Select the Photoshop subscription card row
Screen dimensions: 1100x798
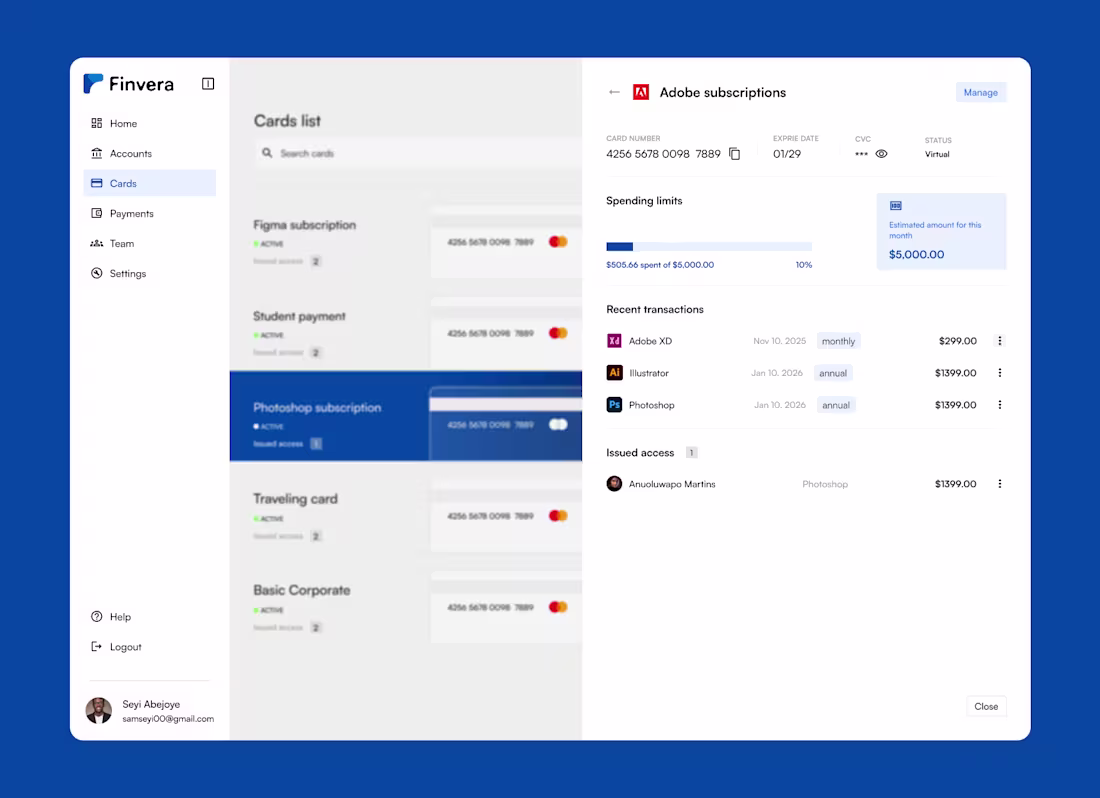coord(406,416)
